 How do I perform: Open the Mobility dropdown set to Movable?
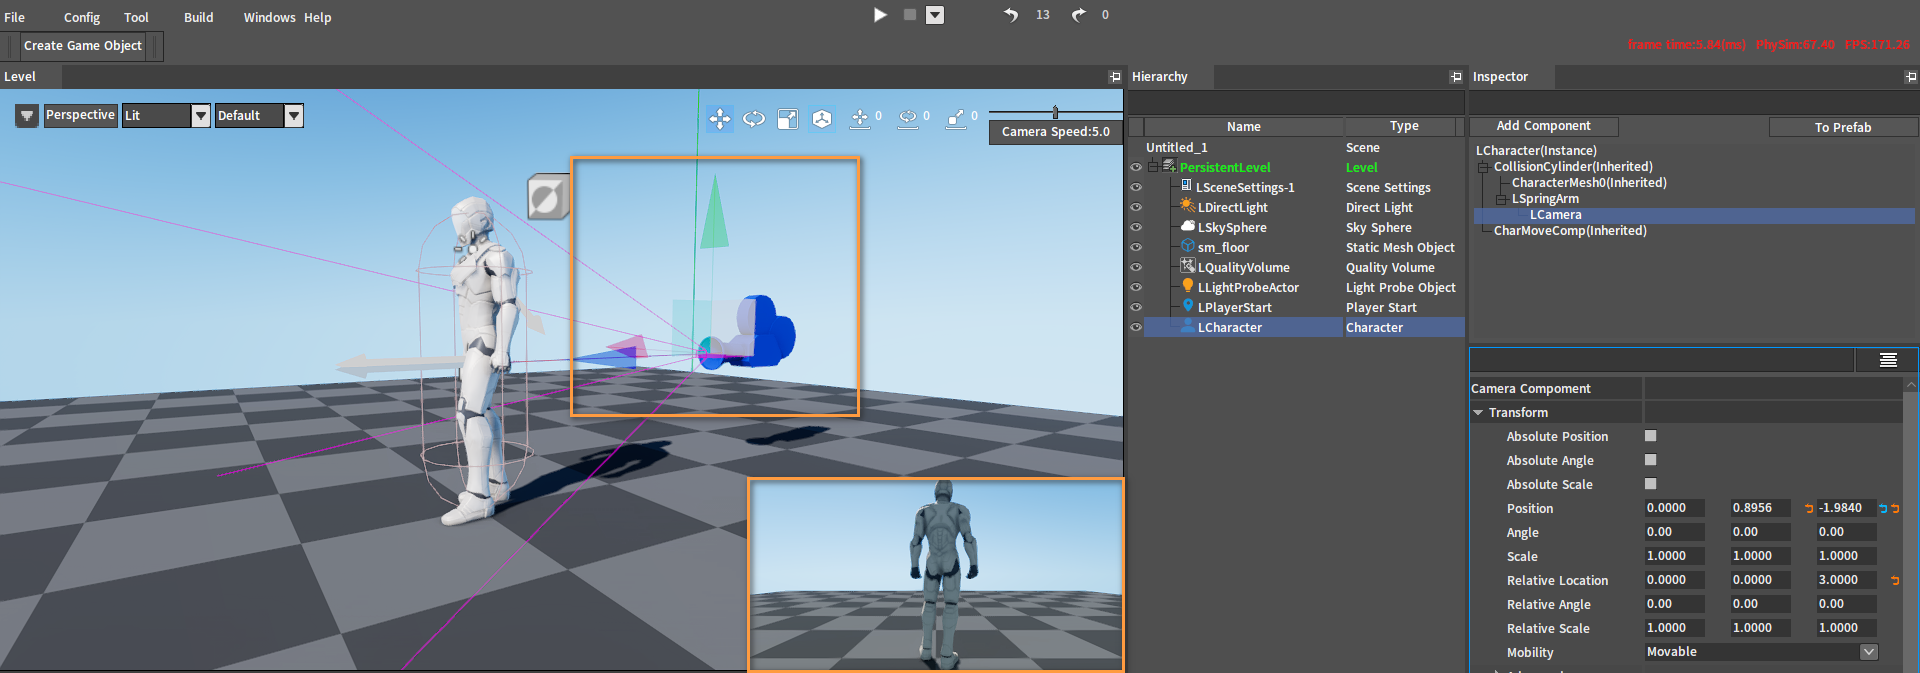pyautogui.click(x=1868, y=652)
